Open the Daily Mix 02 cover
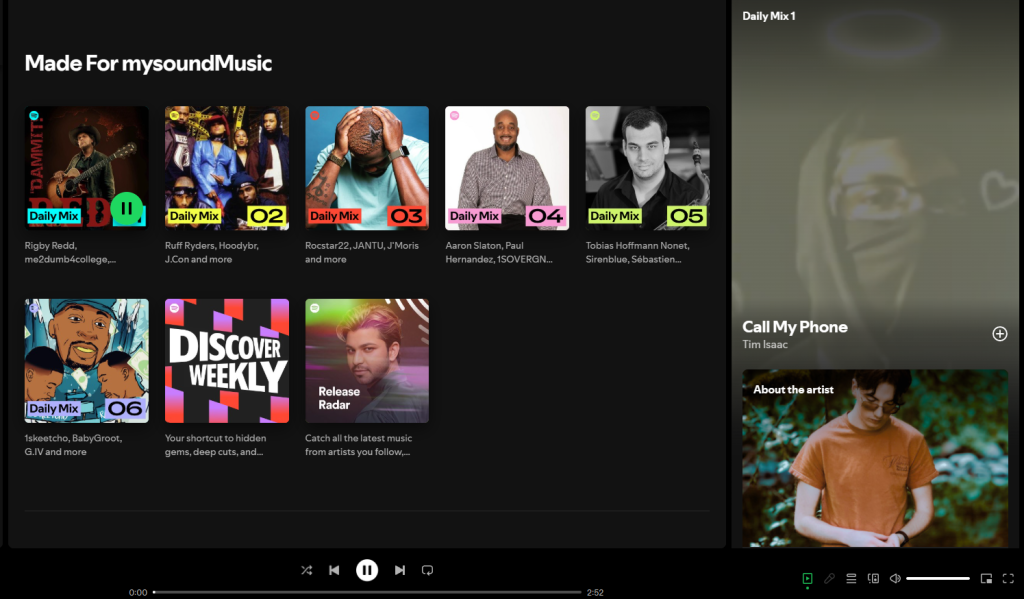The width and height of the screenshot is (1024, 599). pos(227,168)
